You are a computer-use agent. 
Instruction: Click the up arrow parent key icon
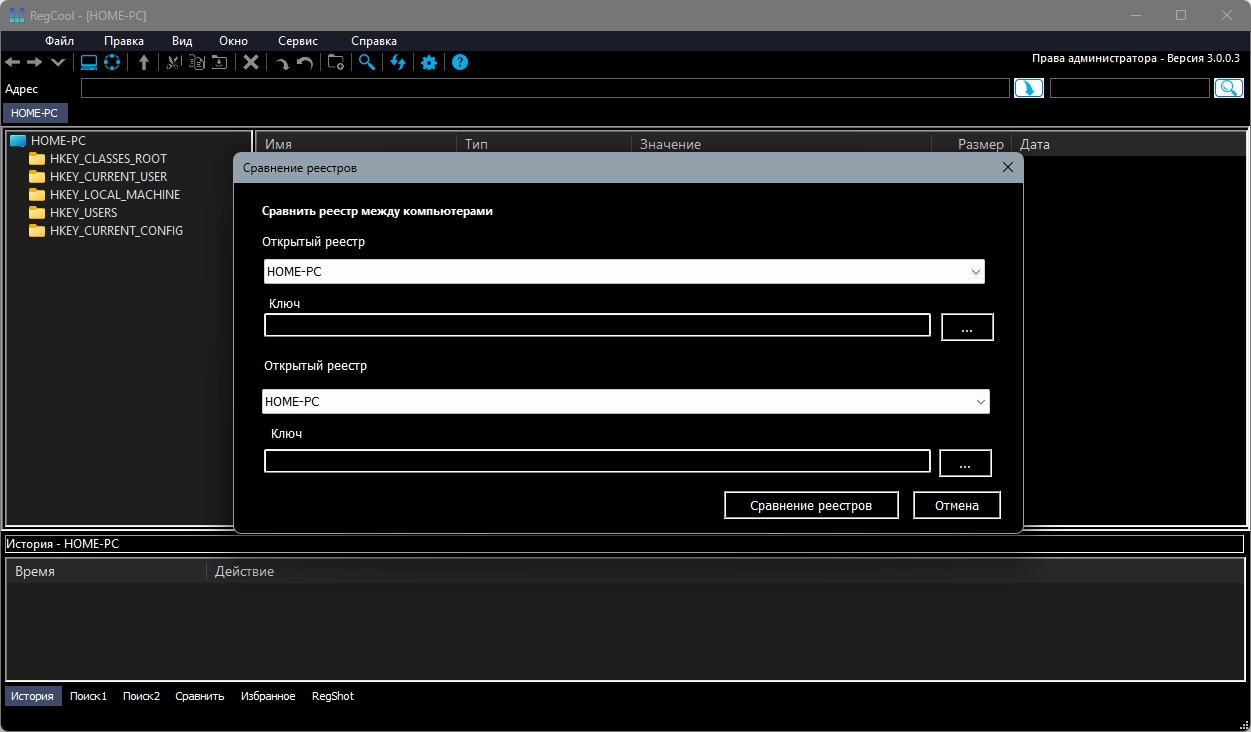pos(144,63)
